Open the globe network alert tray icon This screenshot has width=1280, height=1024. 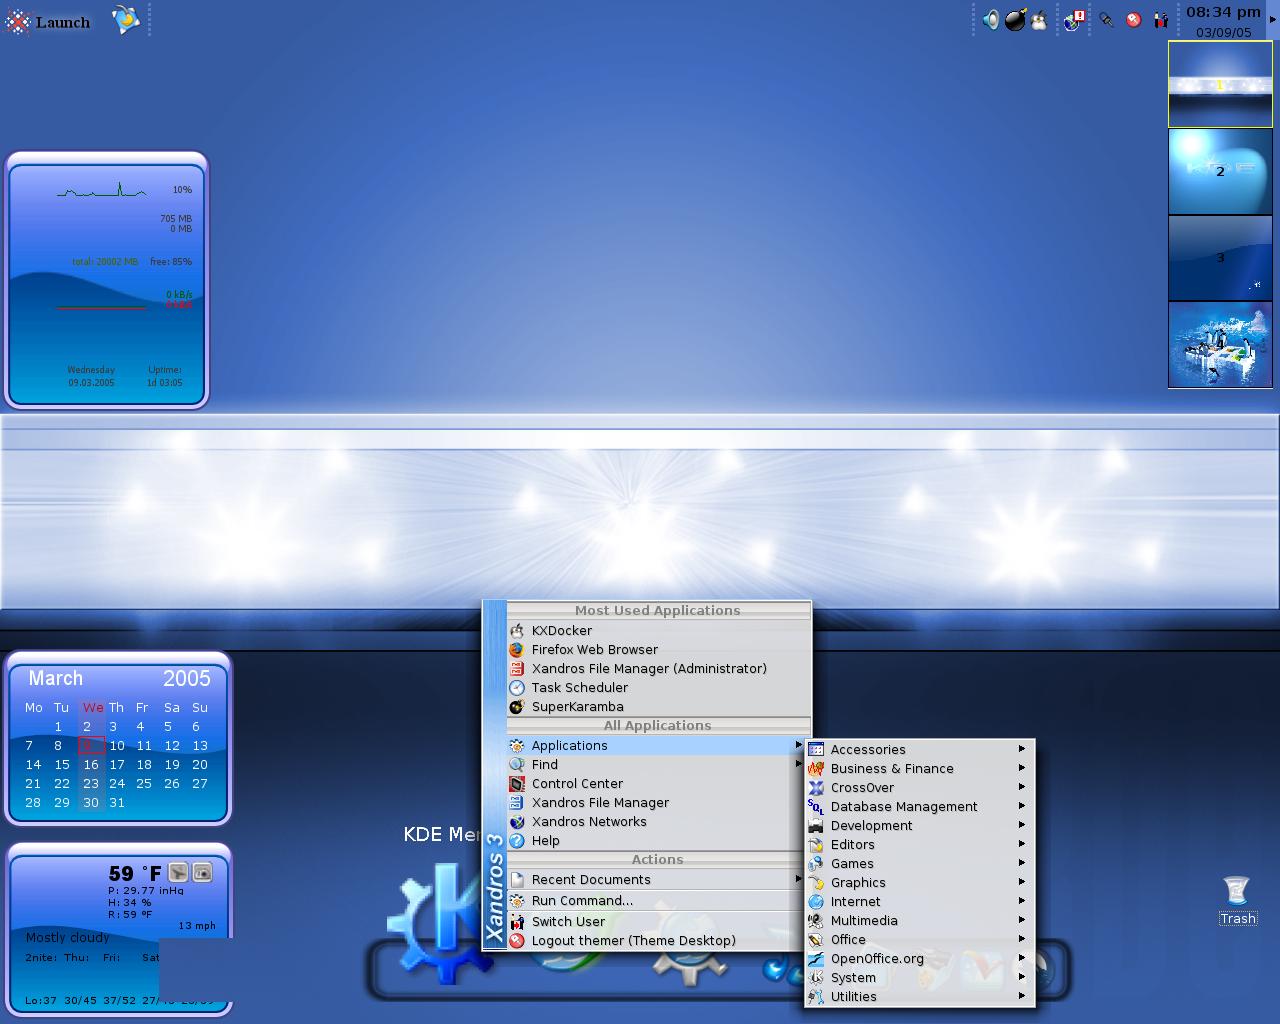1075,20
